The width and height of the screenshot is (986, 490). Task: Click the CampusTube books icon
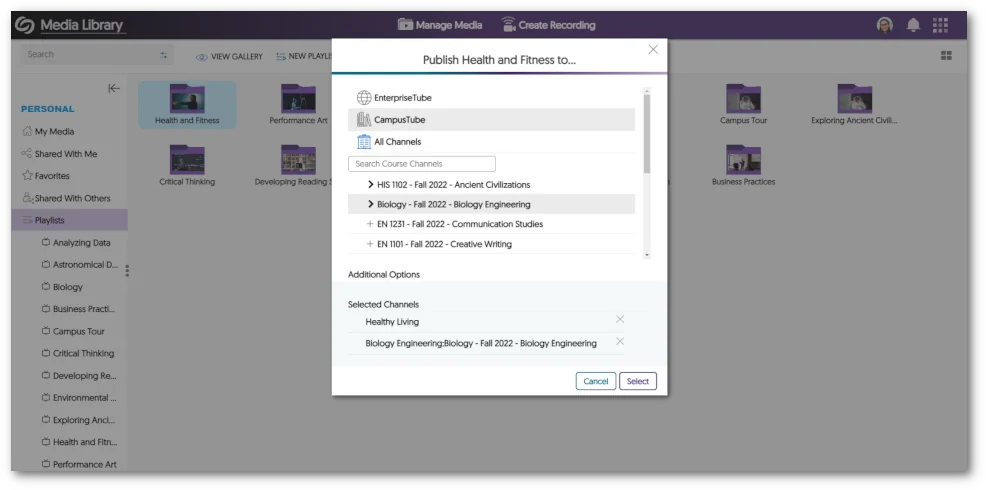[364, 120]
